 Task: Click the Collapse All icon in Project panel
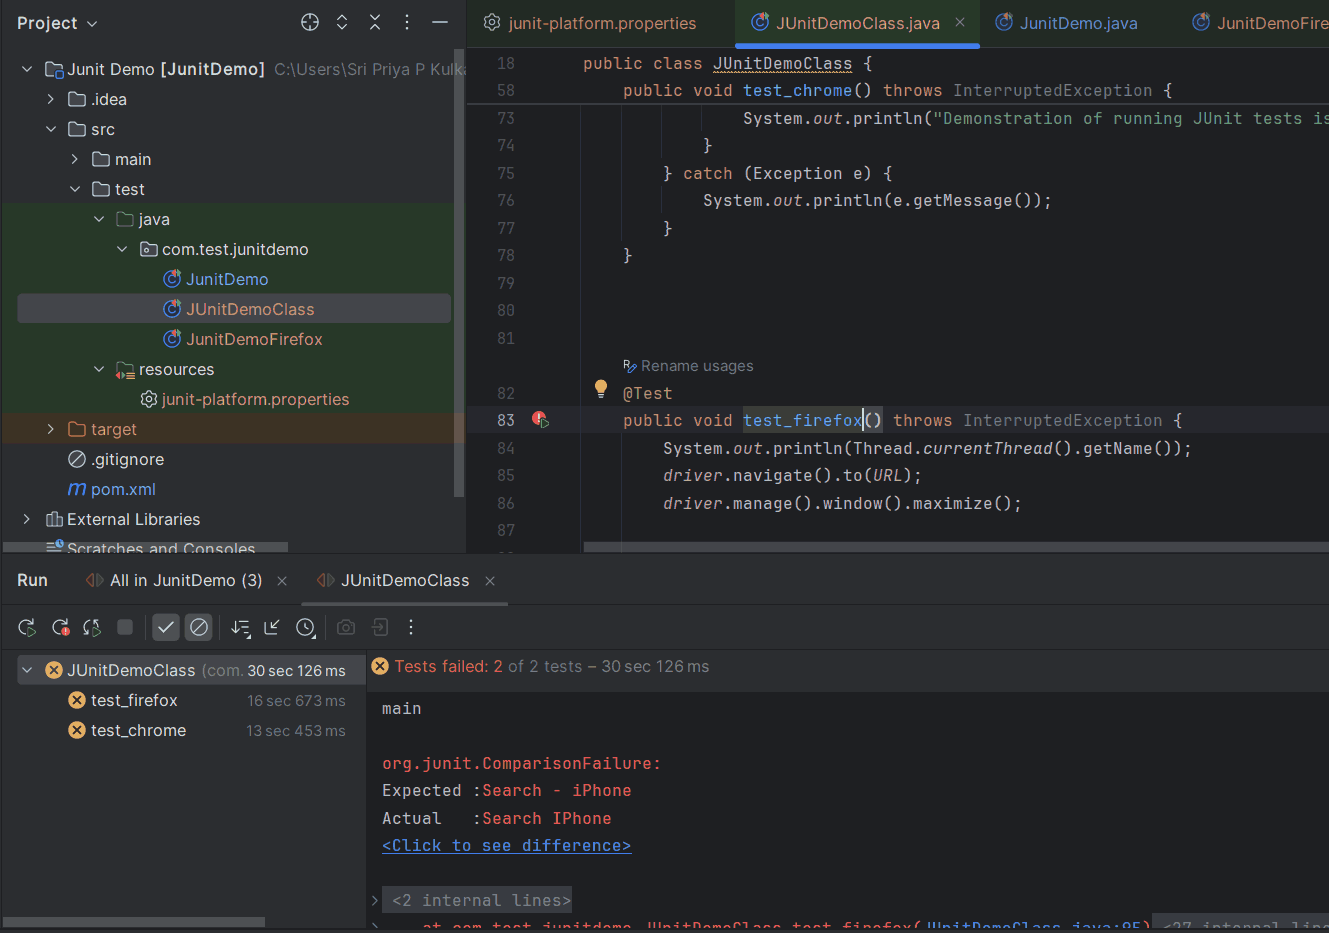tap(375, 22)
